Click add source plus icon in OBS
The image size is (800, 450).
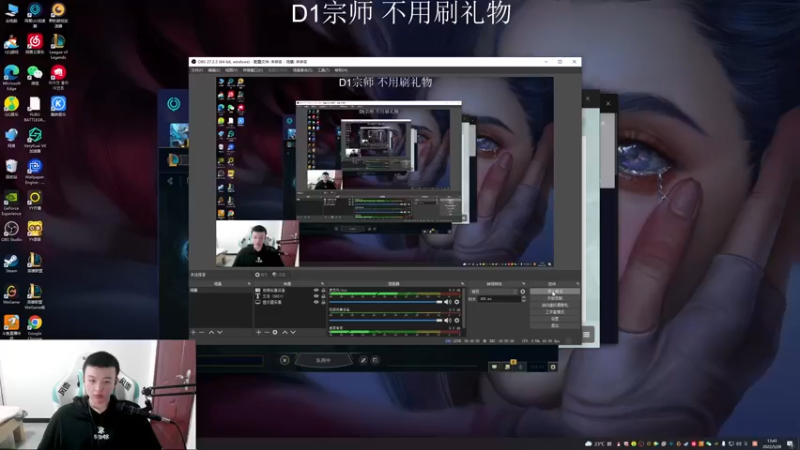tap(259, 333)
